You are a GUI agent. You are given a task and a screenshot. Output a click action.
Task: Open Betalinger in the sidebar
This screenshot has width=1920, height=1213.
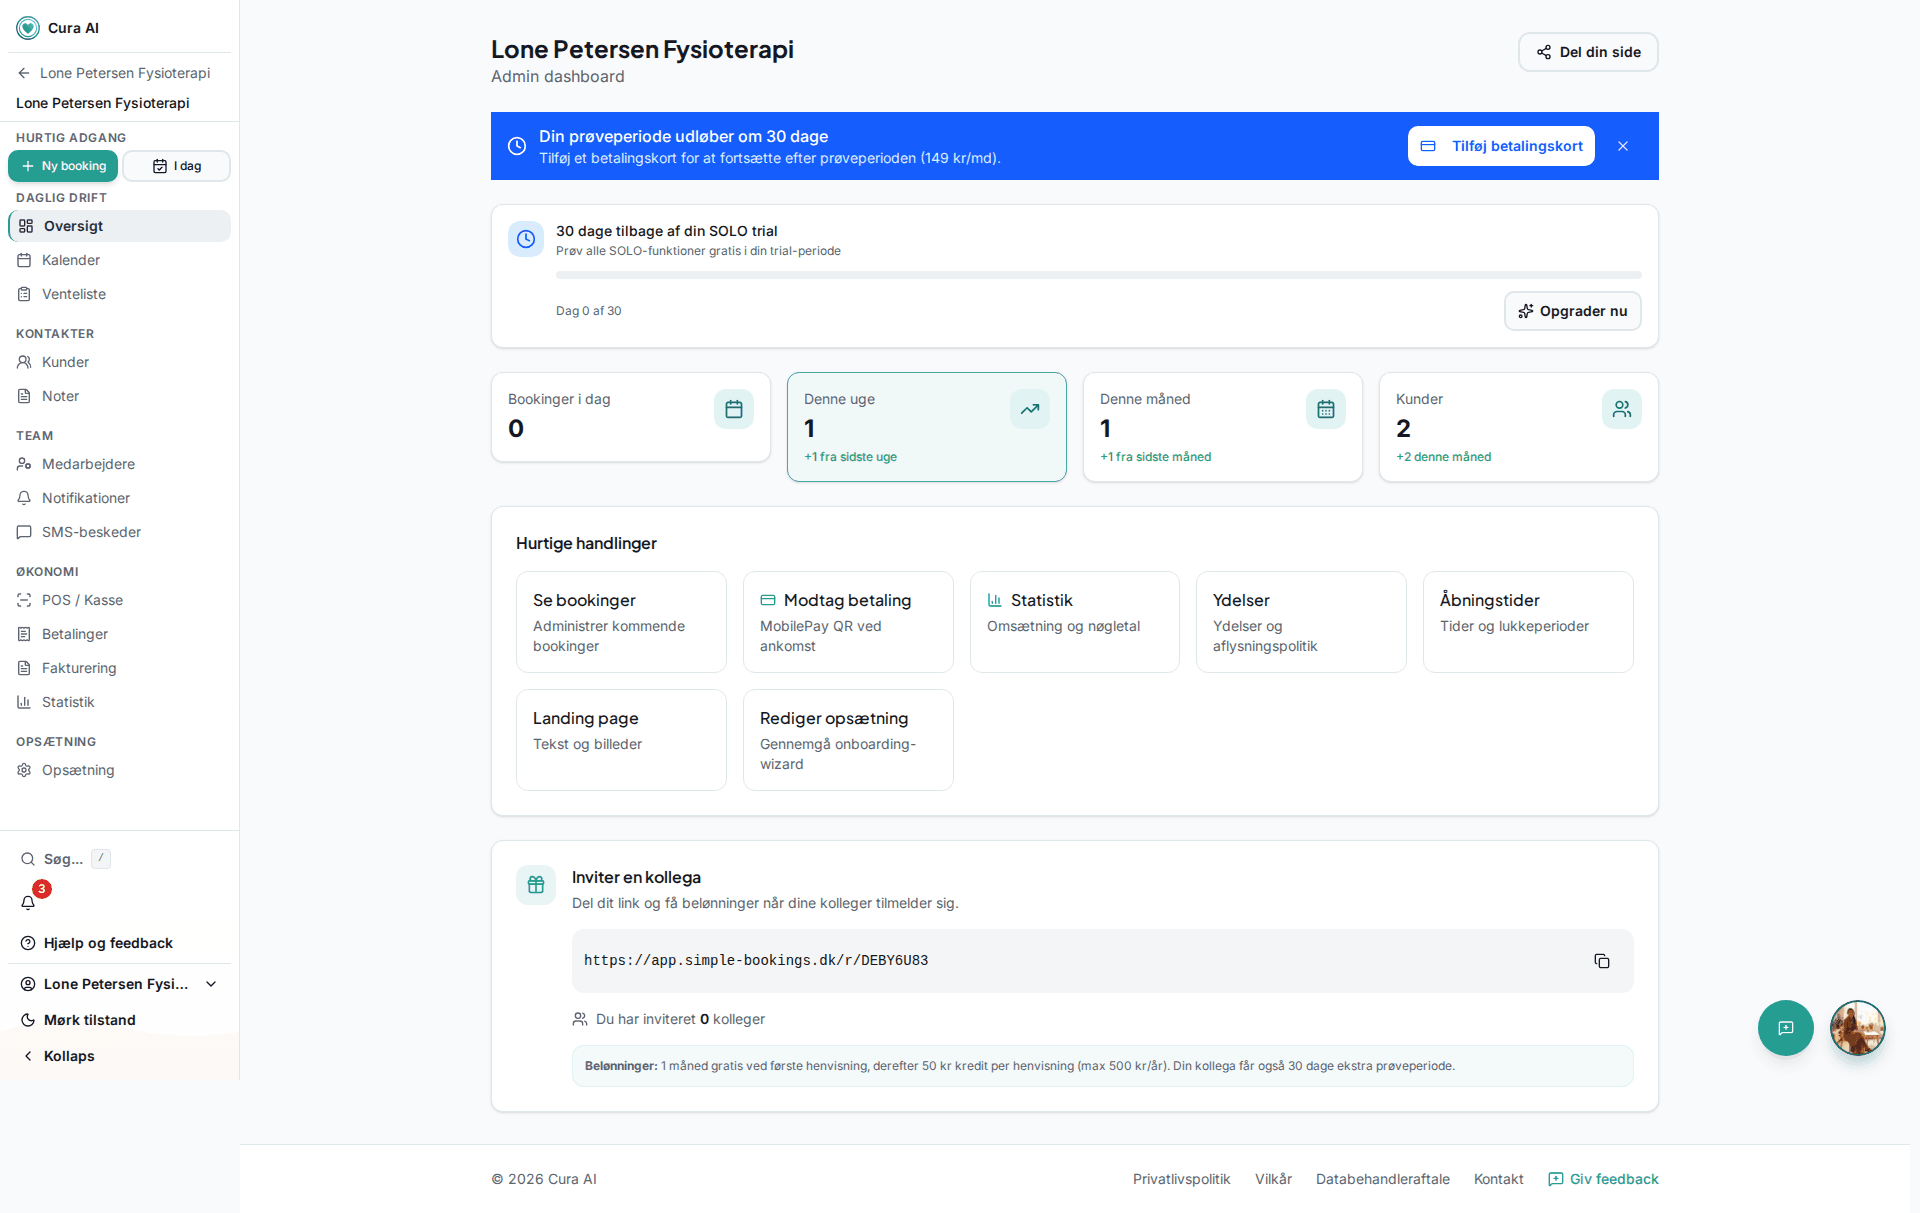pos(120,634)
